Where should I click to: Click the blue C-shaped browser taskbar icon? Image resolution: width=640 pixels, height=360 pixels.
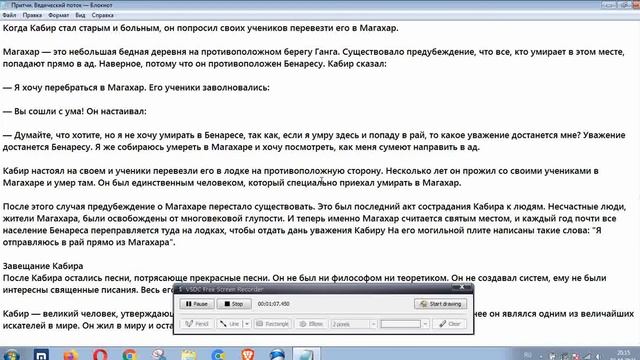[x=218, y=354]
